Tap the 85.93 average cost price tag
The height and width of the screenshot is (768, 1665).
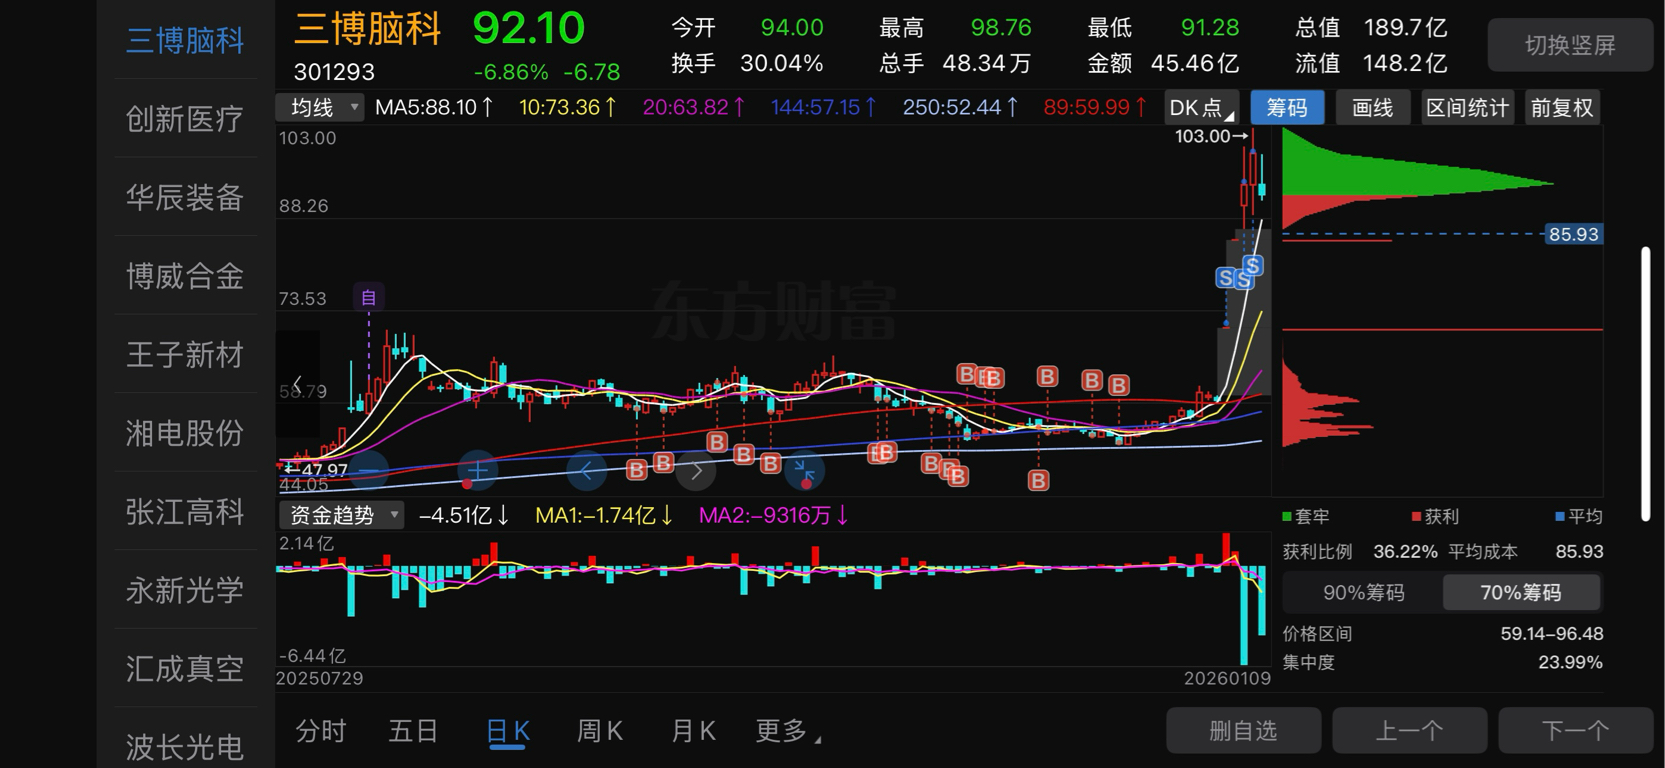[x=1573, y=234]
